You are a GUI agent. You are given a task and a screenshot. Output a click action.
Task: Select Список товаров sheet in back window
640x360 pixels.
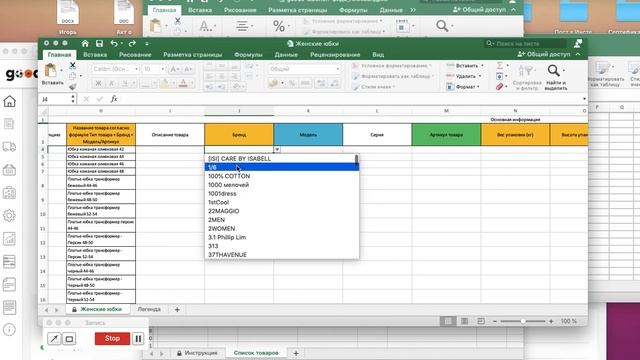[x=256, y=353]
